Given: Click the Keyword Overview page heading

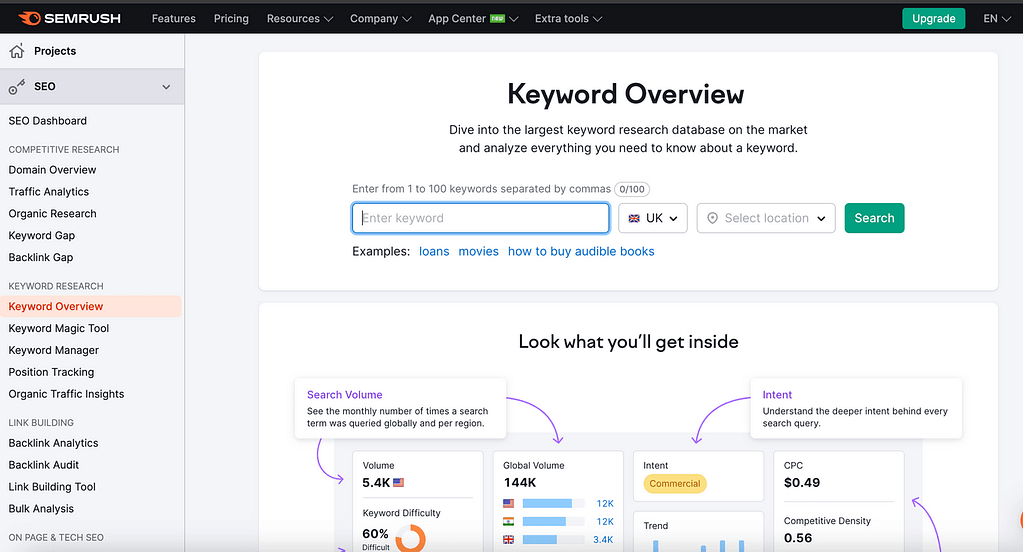Looking at the screenshot, I should click(x=626, y=94).
